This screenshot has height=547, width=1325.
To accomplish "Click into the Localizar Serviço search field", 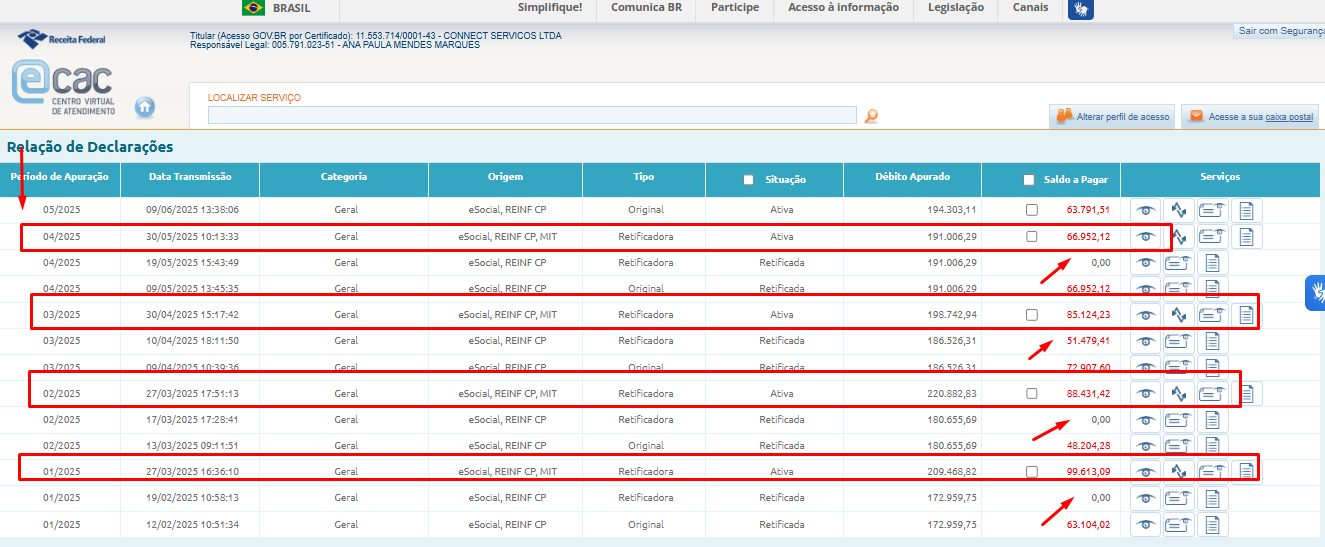I will pos(532,115).
